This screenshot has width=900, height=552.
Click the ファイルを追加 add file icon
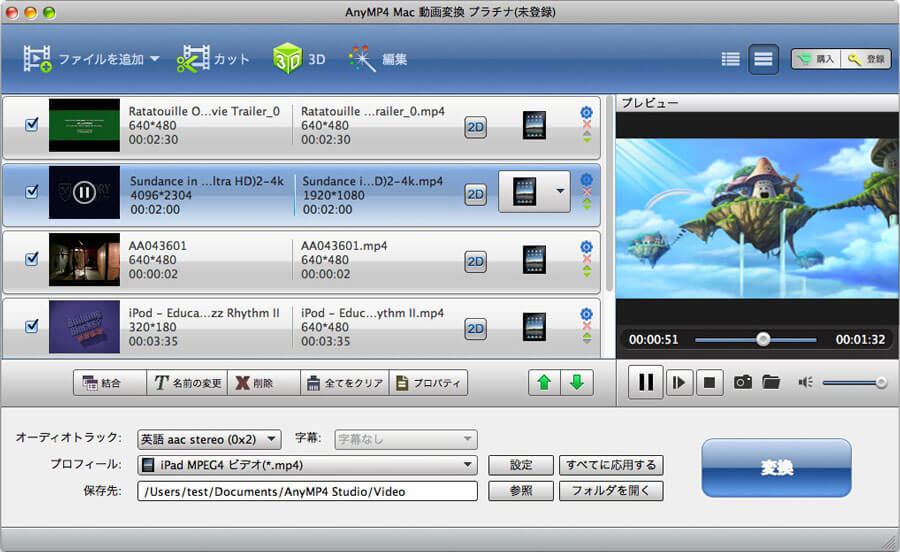37,59
